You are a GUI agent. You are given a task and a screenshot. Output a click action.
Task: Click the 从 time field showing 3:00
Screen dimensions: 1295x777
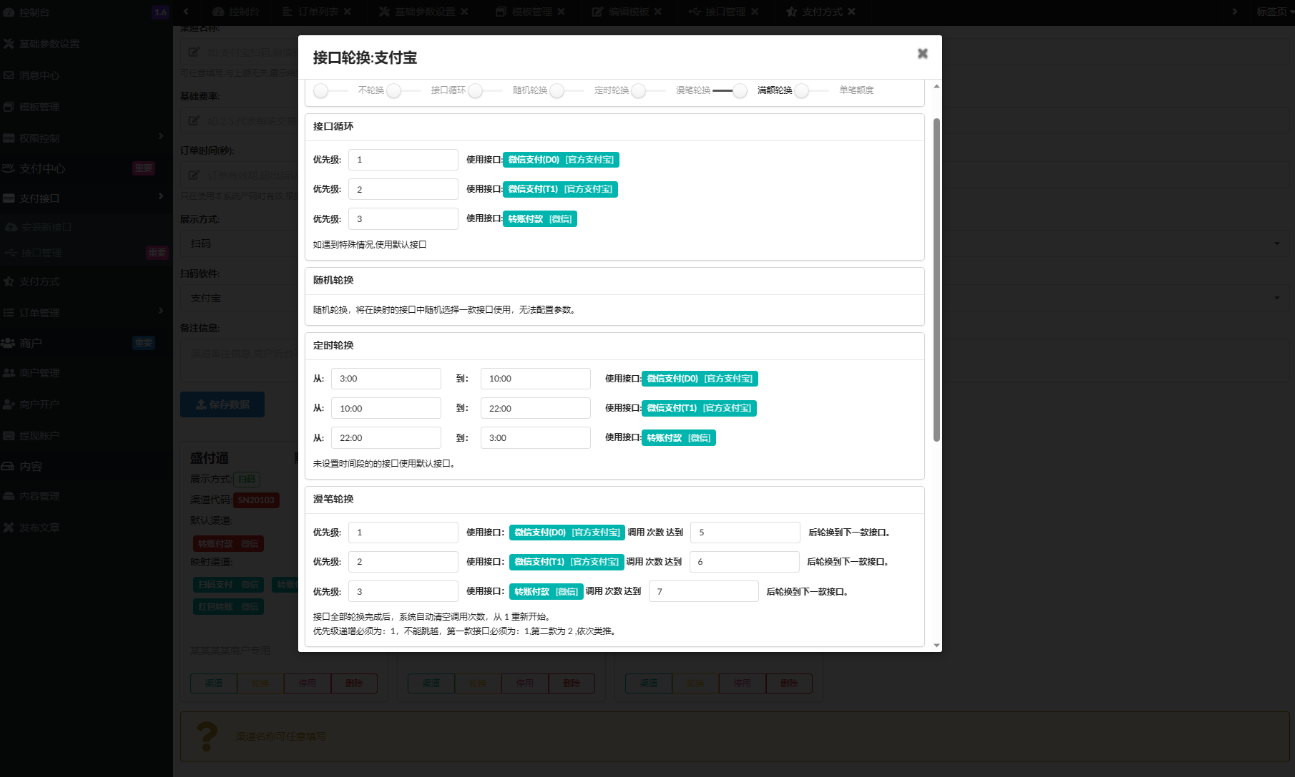(386, 379)
